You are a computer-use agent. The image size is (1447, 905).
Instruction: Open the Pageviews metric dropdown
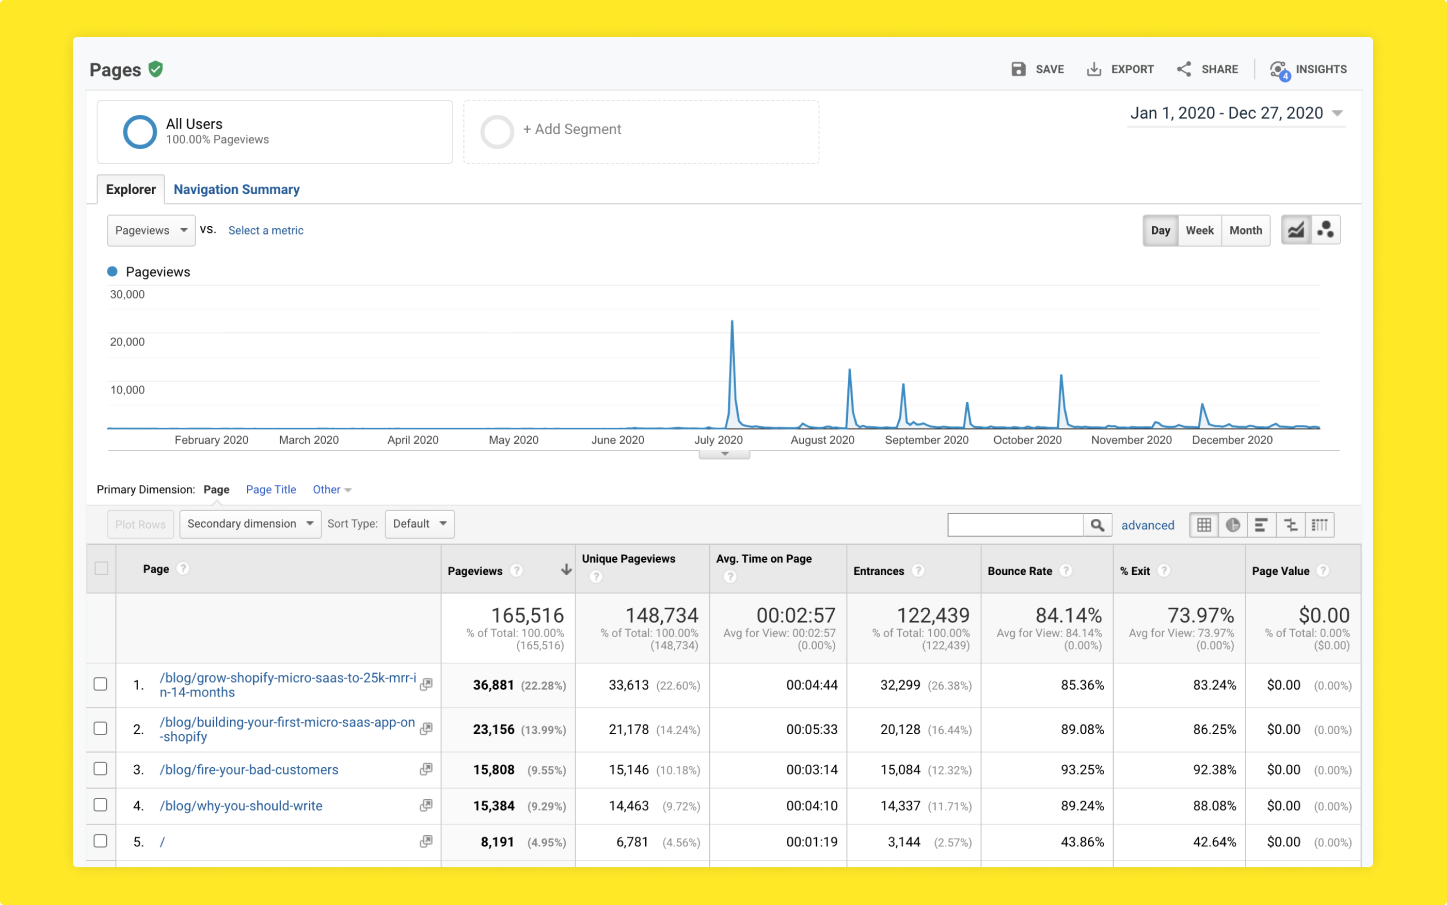pos(151,230)
